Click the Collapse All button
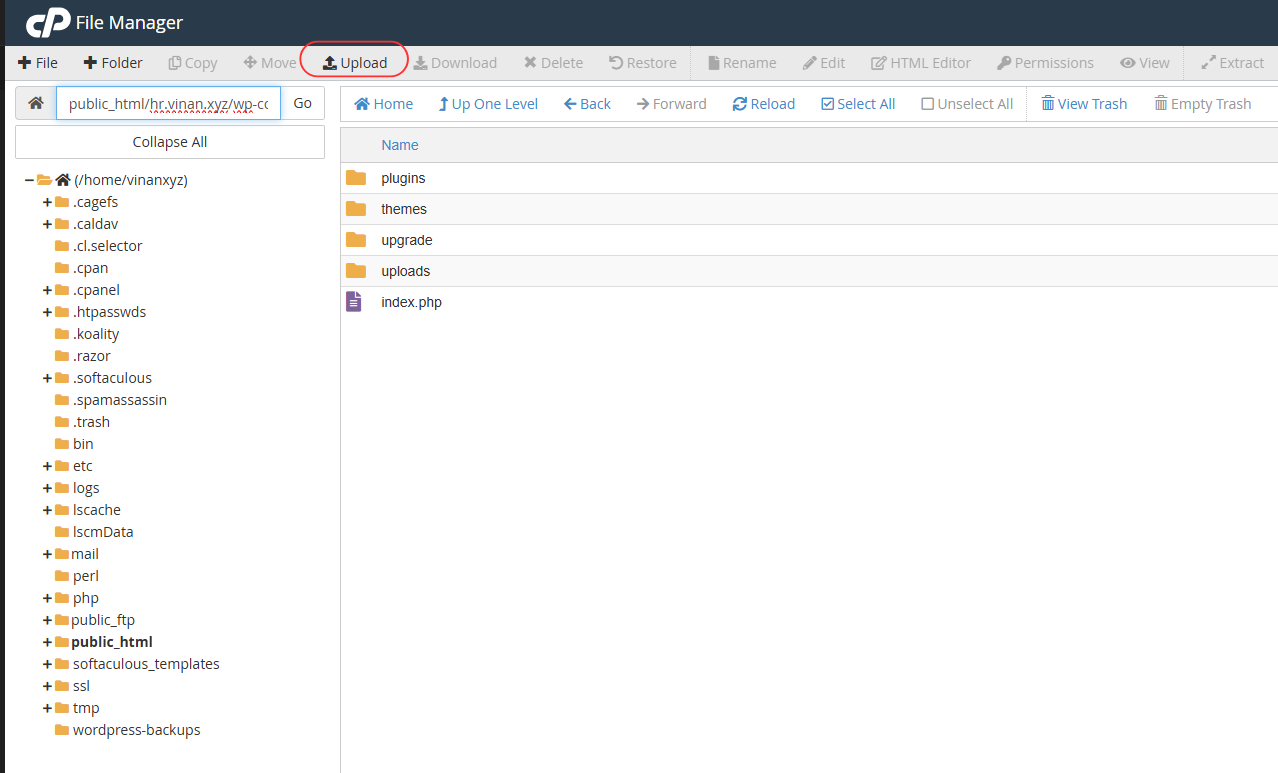 click(169, 141)
